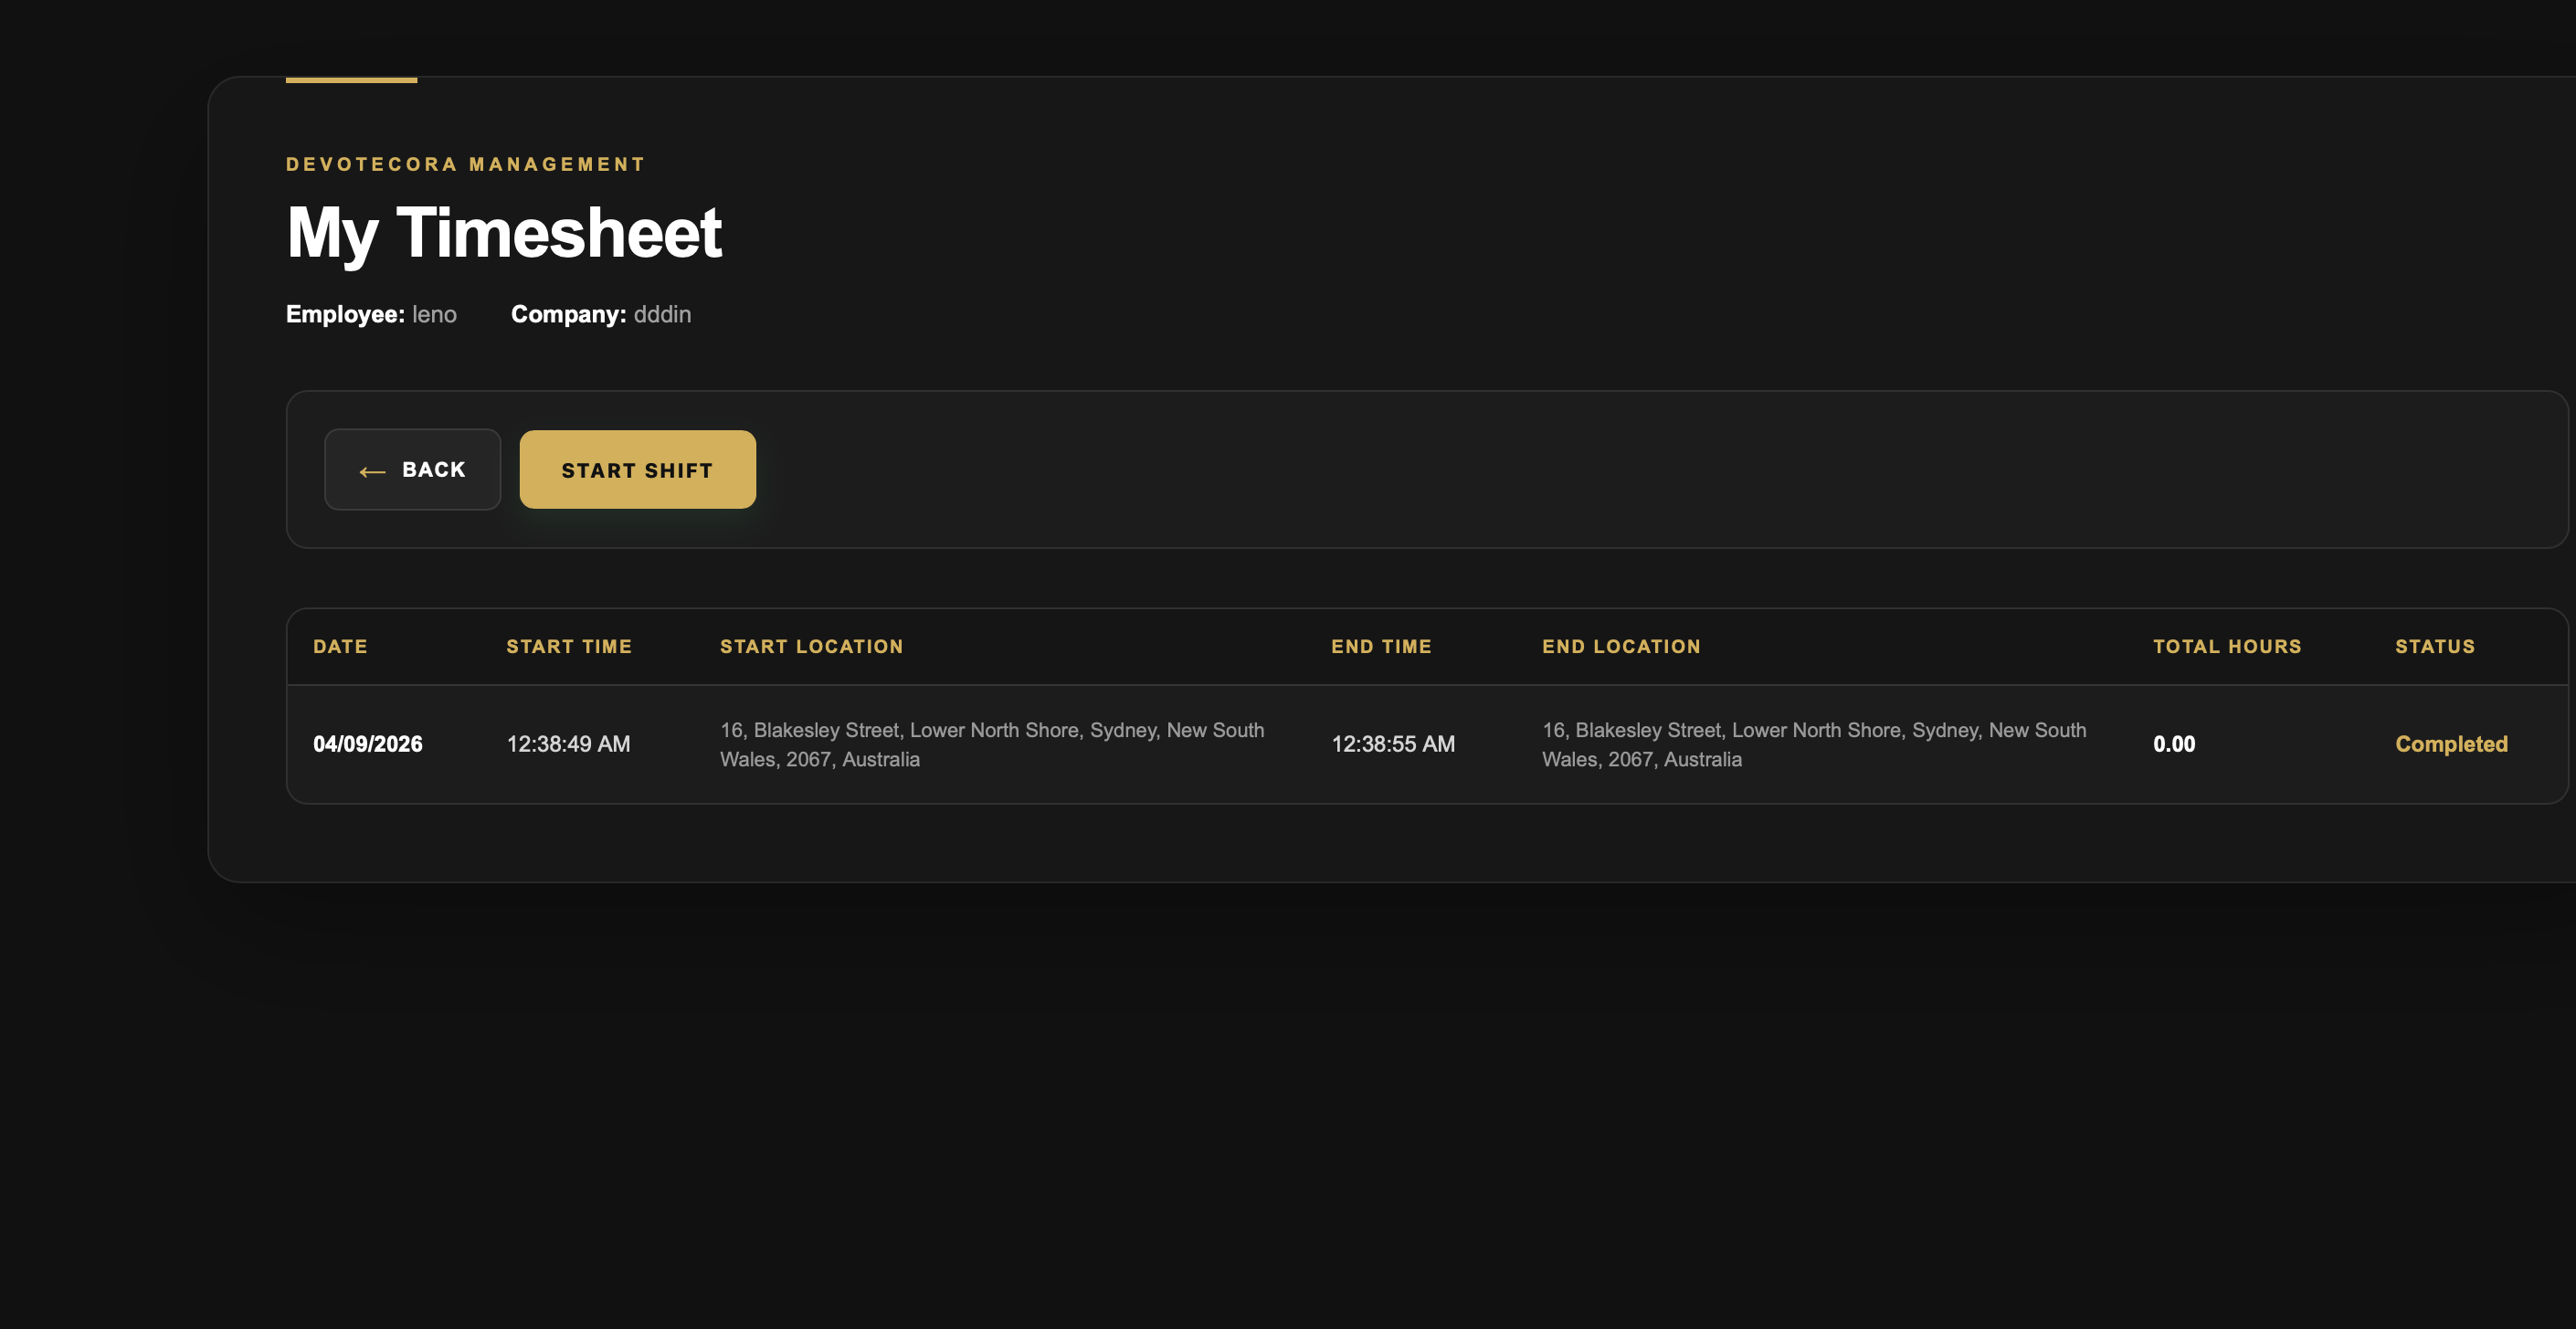The width and height of the screenshot is (2576, 1329).
Task: Select the Status column header
Action: (x=2435, y=647)
